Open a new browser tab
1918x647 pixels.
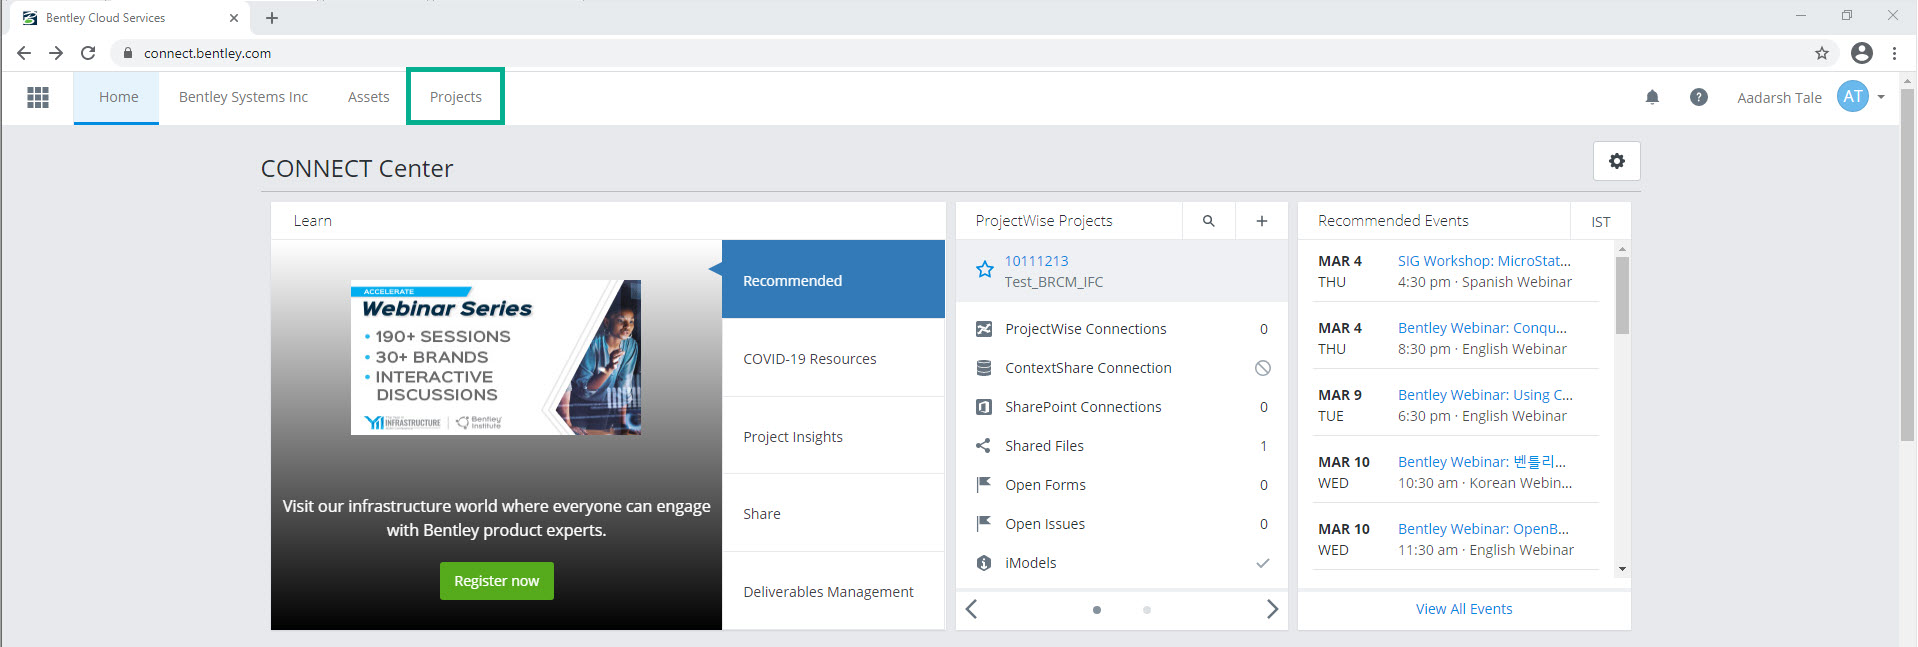coord(272,18)
